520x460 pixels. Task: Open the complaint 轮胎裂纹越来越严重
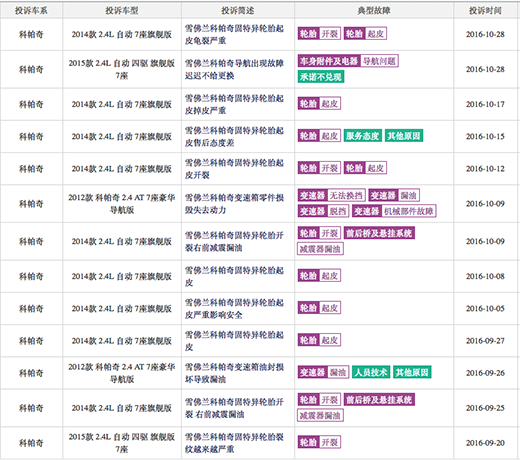234,443
